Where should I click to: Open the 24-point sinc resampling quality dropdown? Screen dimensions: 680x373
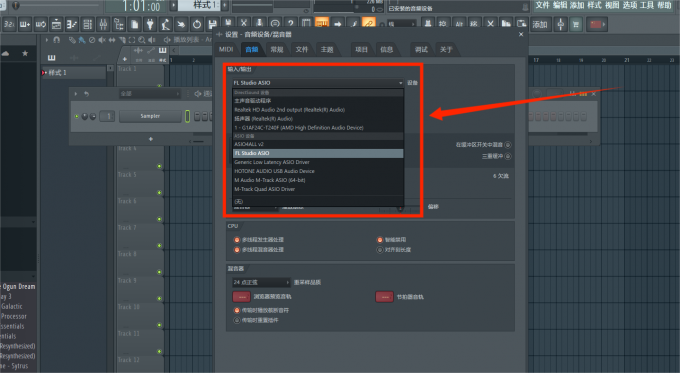click(x=261, y=282)
